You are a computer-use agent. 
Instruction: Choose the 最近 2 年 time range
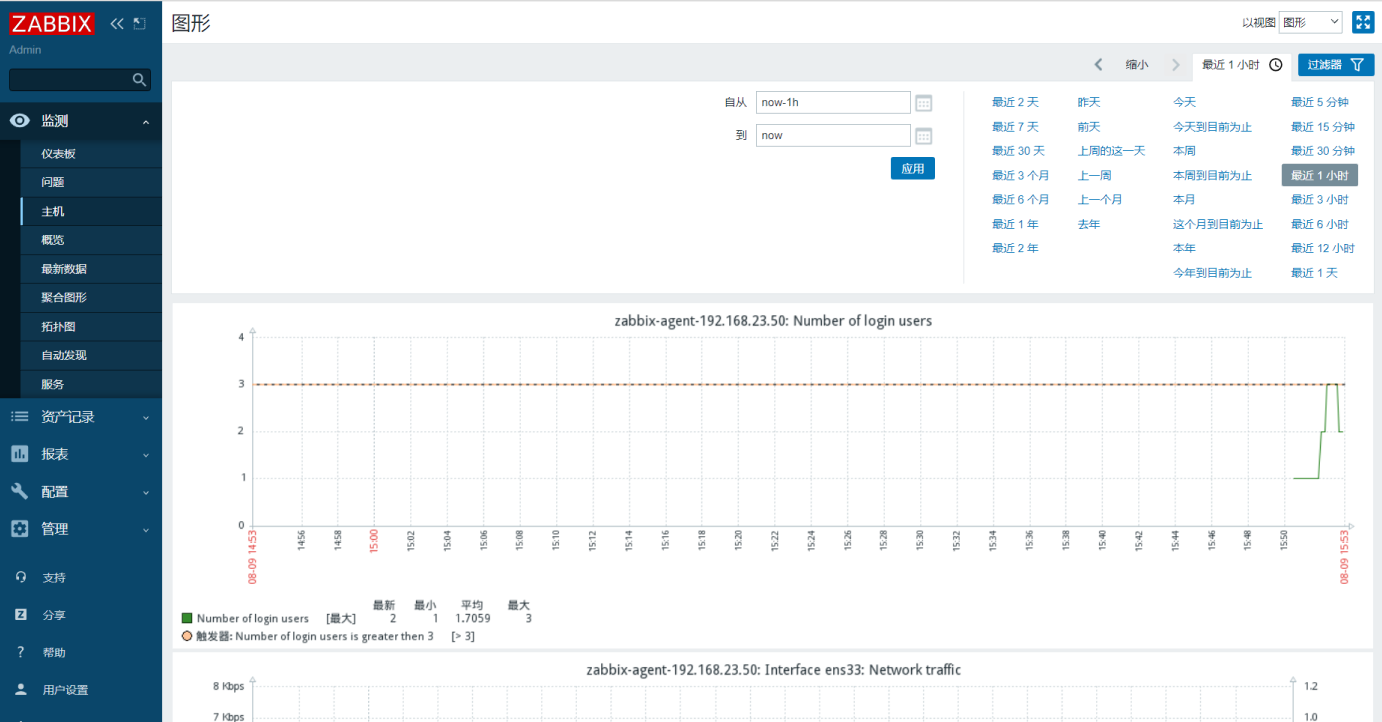pos(1015,248)
